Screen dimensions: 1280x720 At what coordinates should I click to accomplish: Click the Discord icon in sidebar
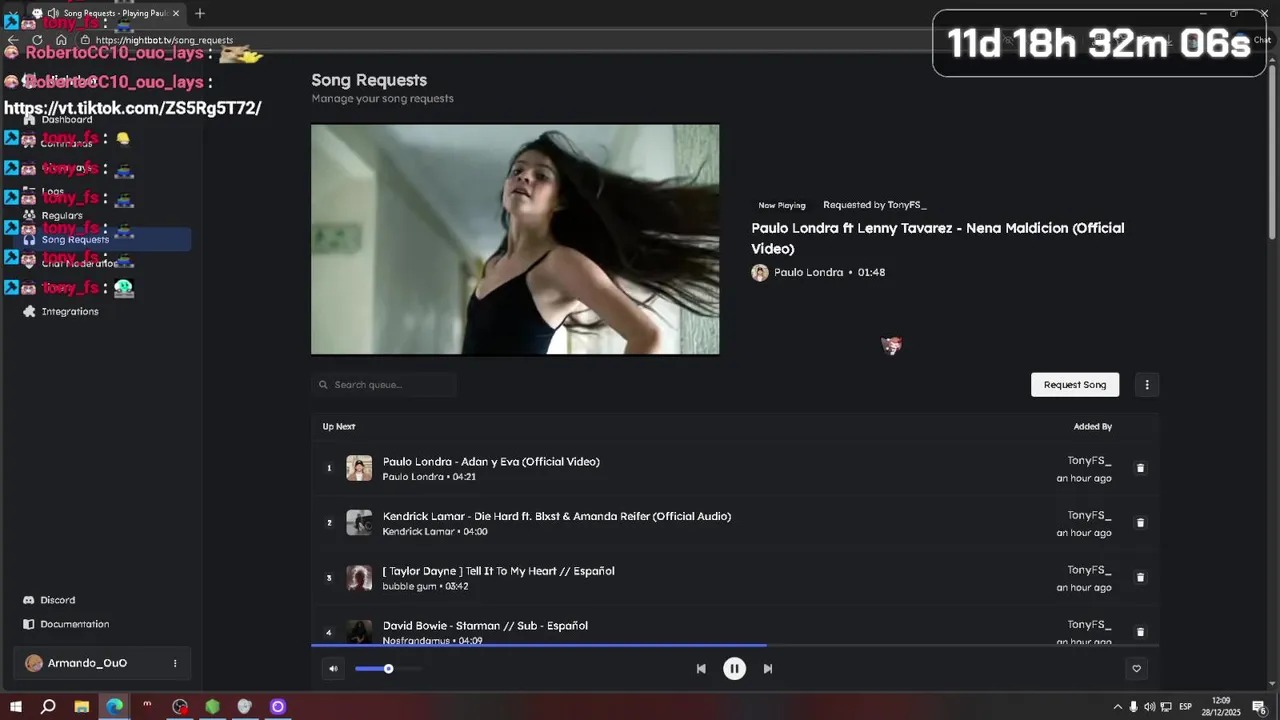pyautogui.click(x=29, y=600)
